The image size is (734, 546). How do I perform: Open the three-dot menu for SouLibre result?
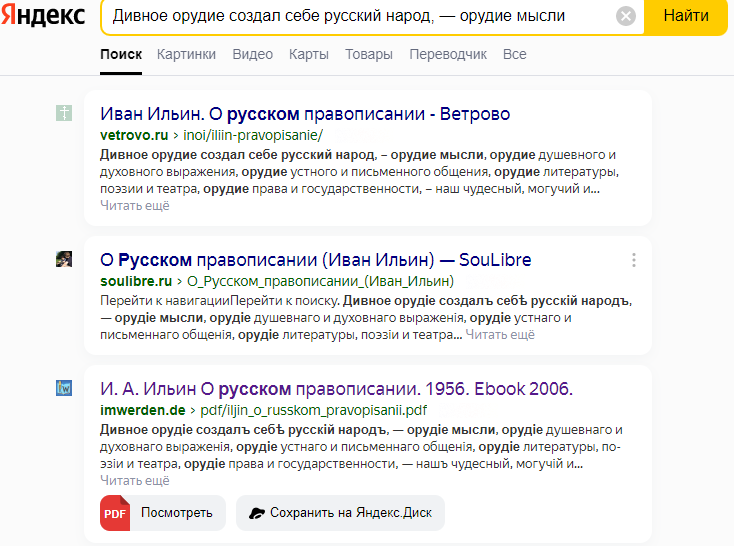[633, 260]
